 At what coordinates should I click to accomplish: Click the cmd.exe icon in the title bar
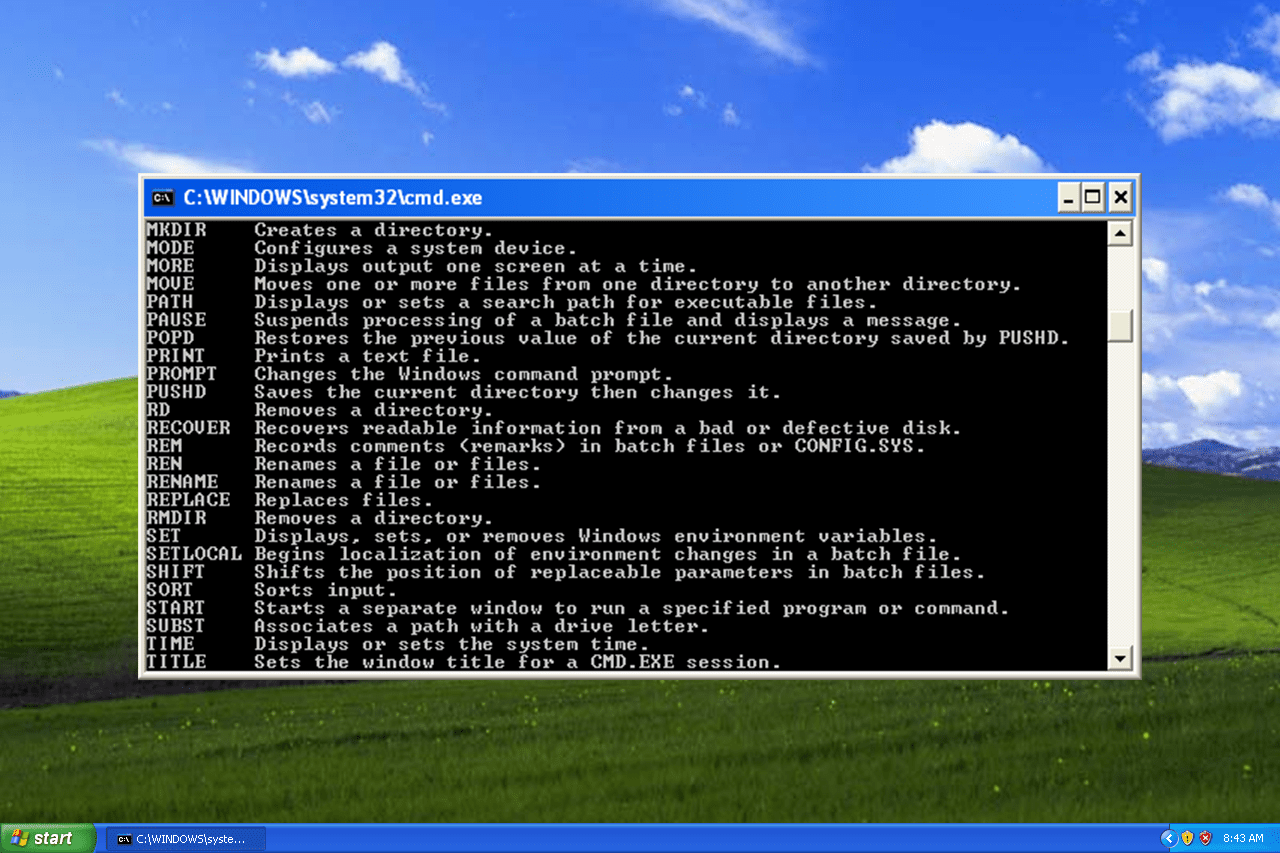(162, 198)
